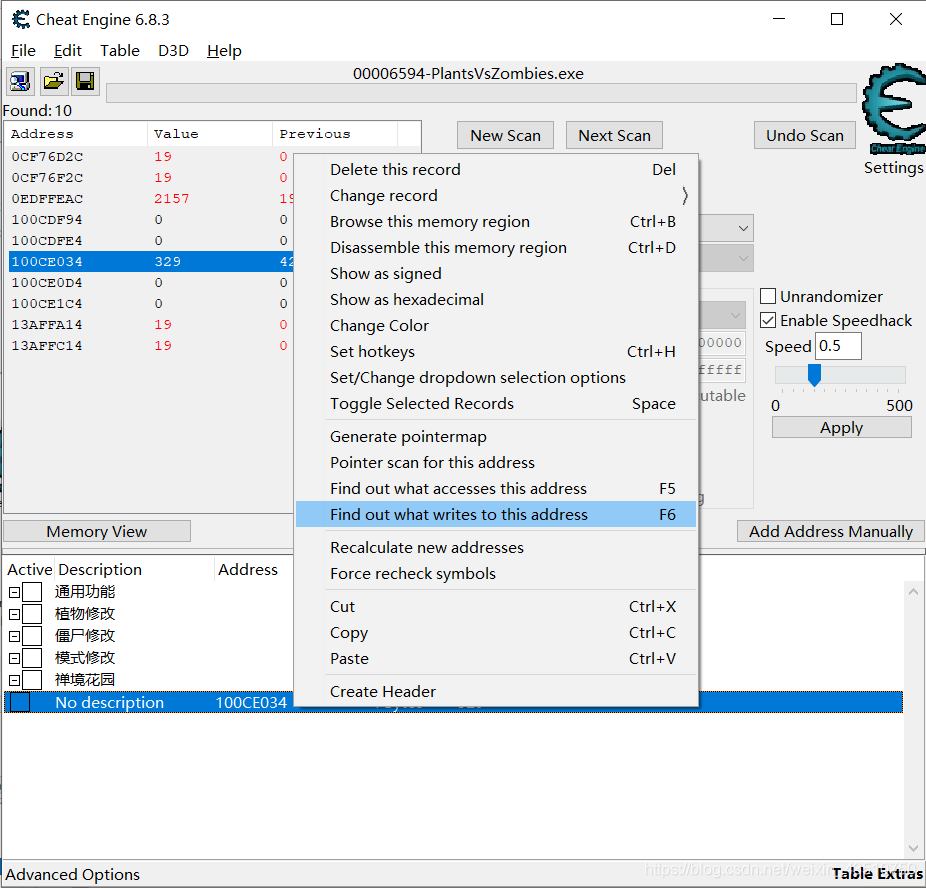926x888 pixels.
Task: Activate checkbox for 植物修改 entry
Action: (32, 614)
